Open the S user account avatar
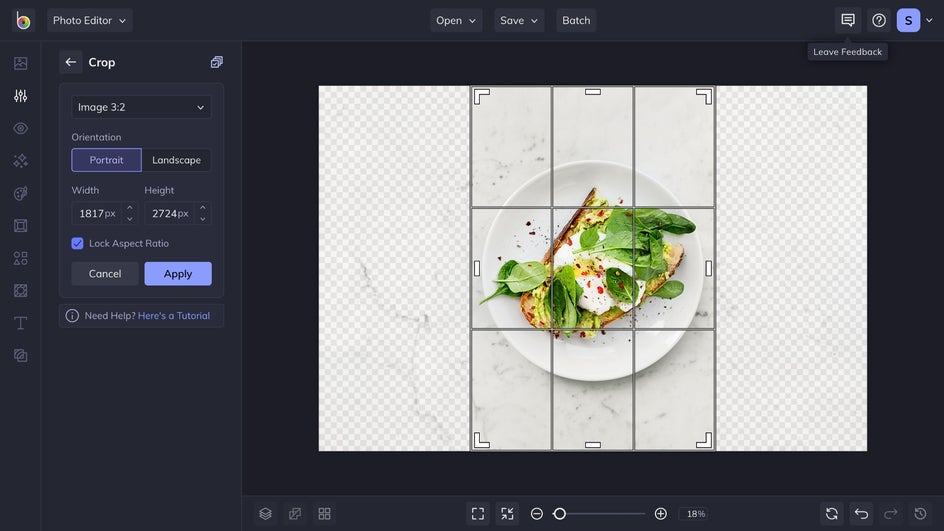The image size is (944, 531). 908,20
